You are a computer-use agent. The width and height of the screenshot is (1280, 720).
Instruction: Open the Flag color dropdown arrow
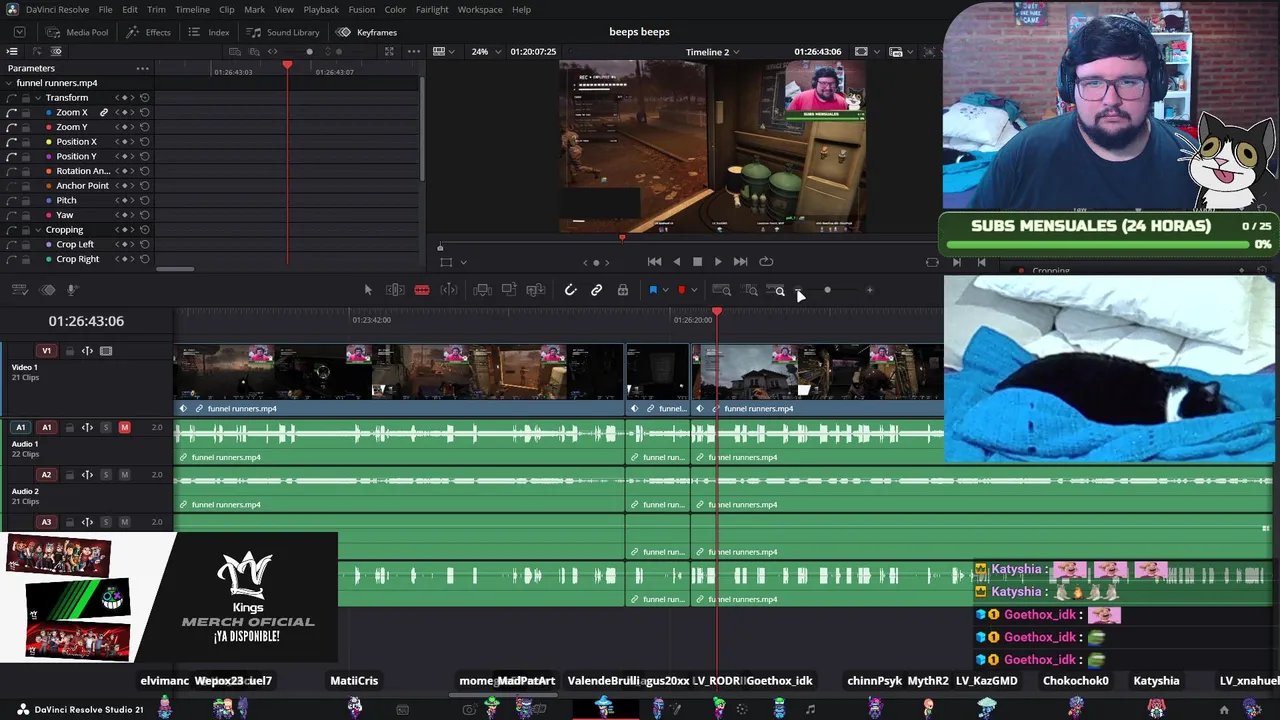[665, 291]
